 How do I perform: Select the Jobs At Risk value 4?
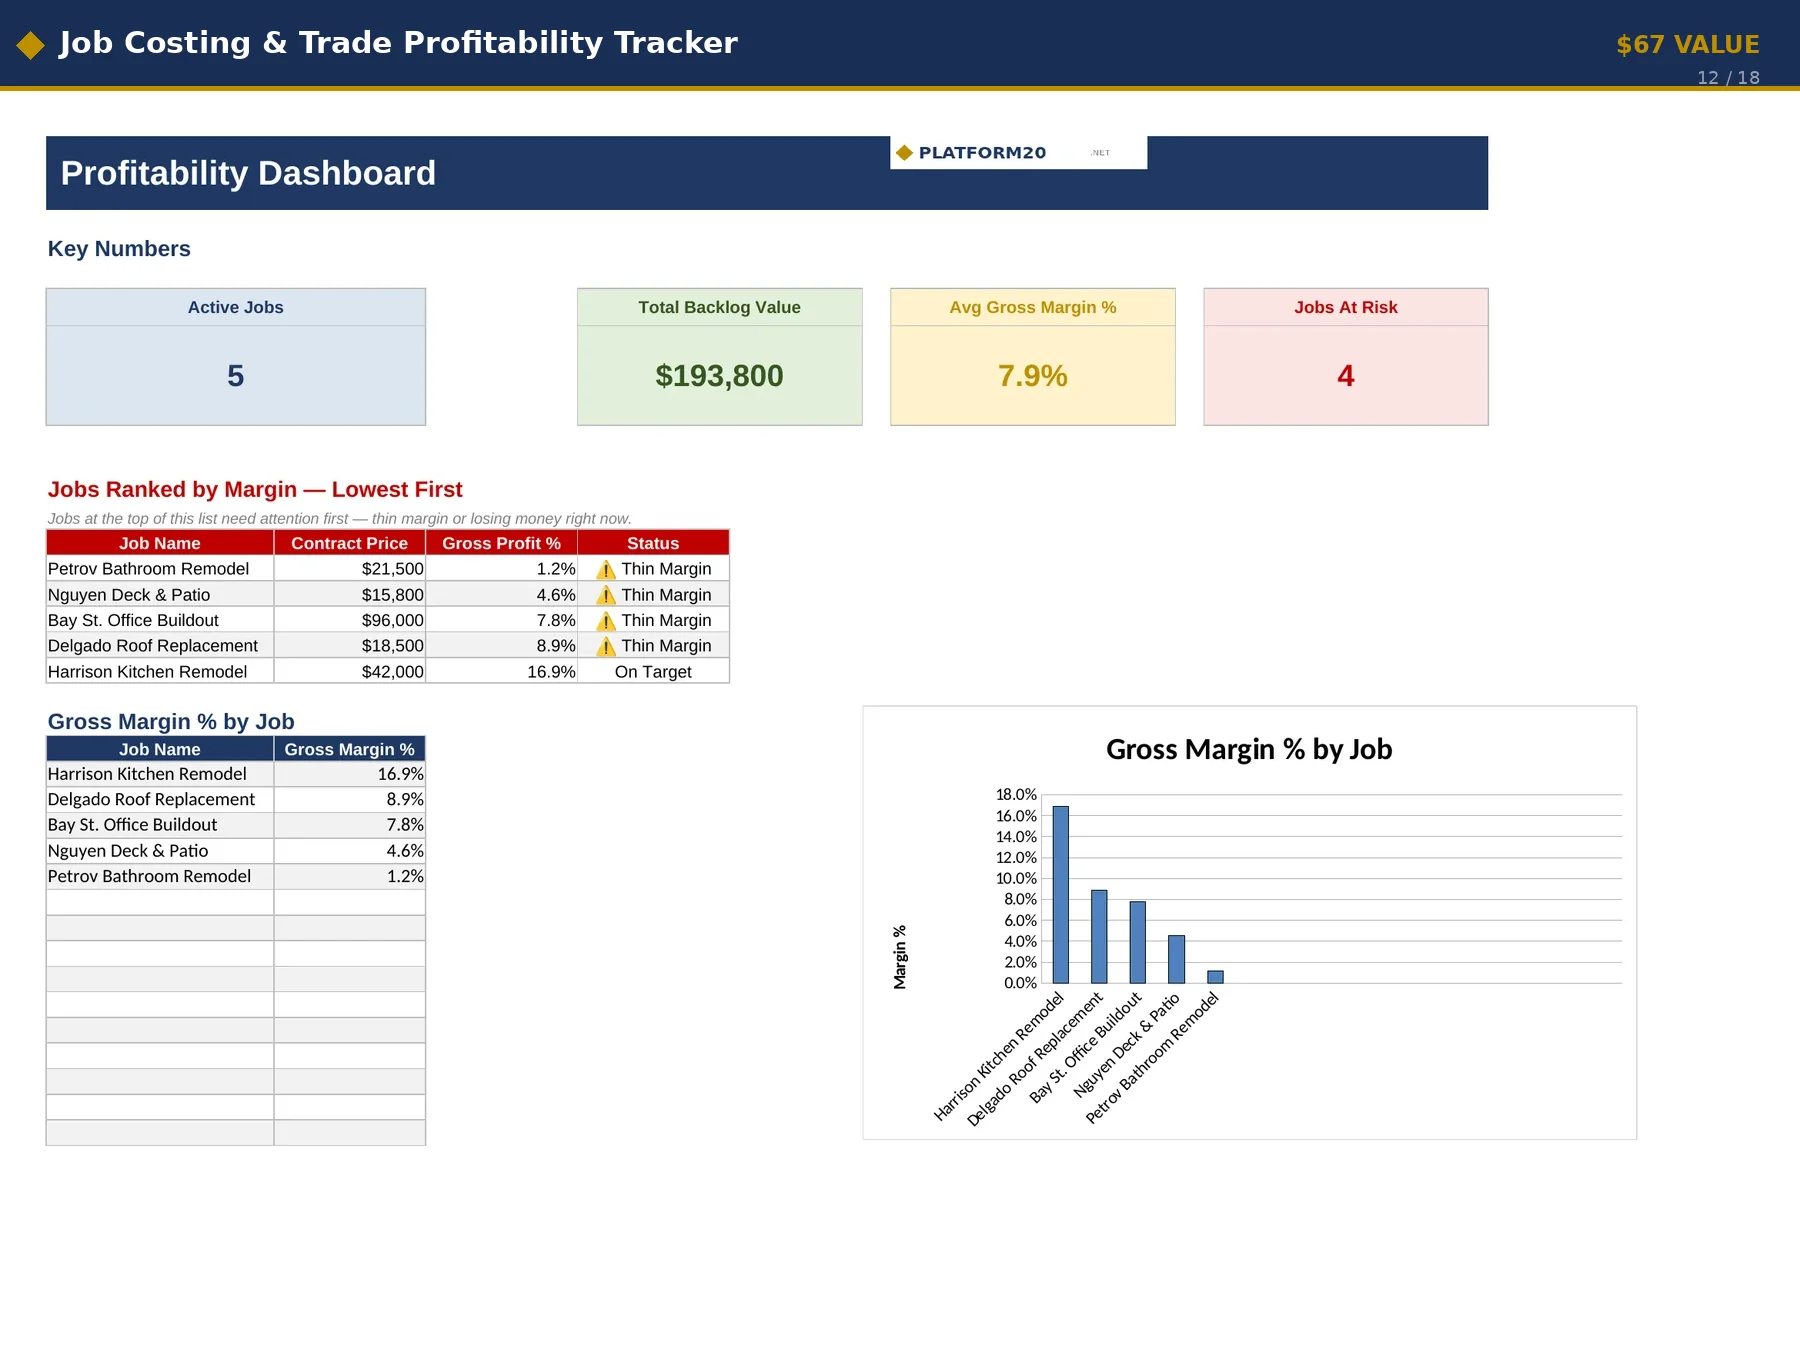tap(1345, 376)
